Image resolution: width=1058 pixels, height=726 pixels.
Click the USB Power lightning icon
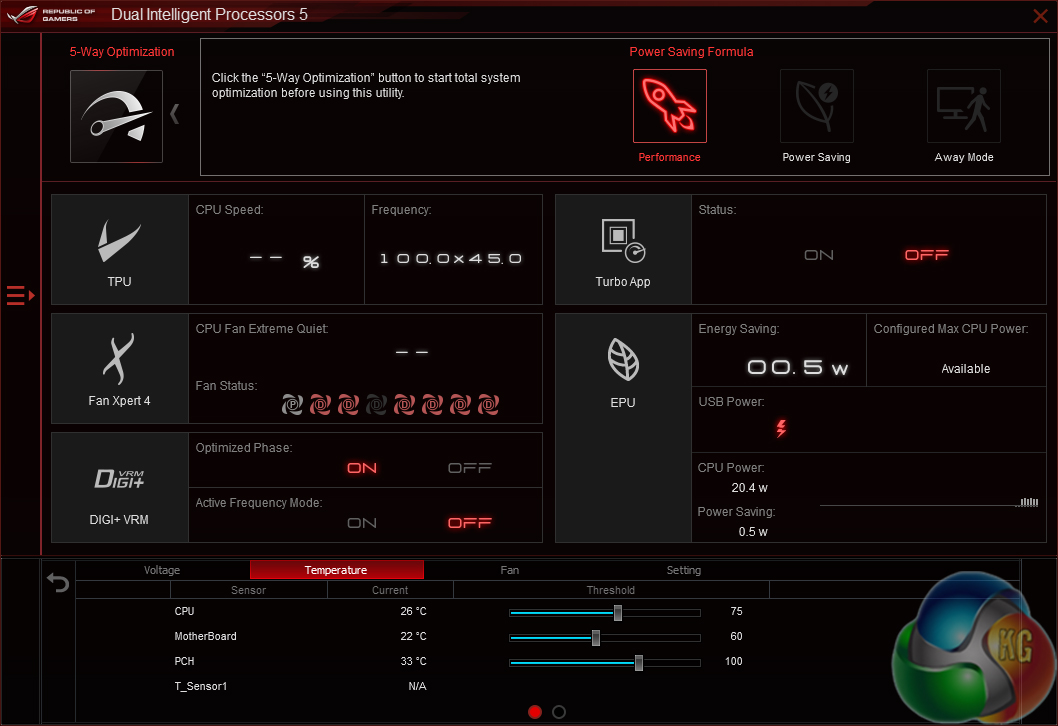(x=781, y=428)
